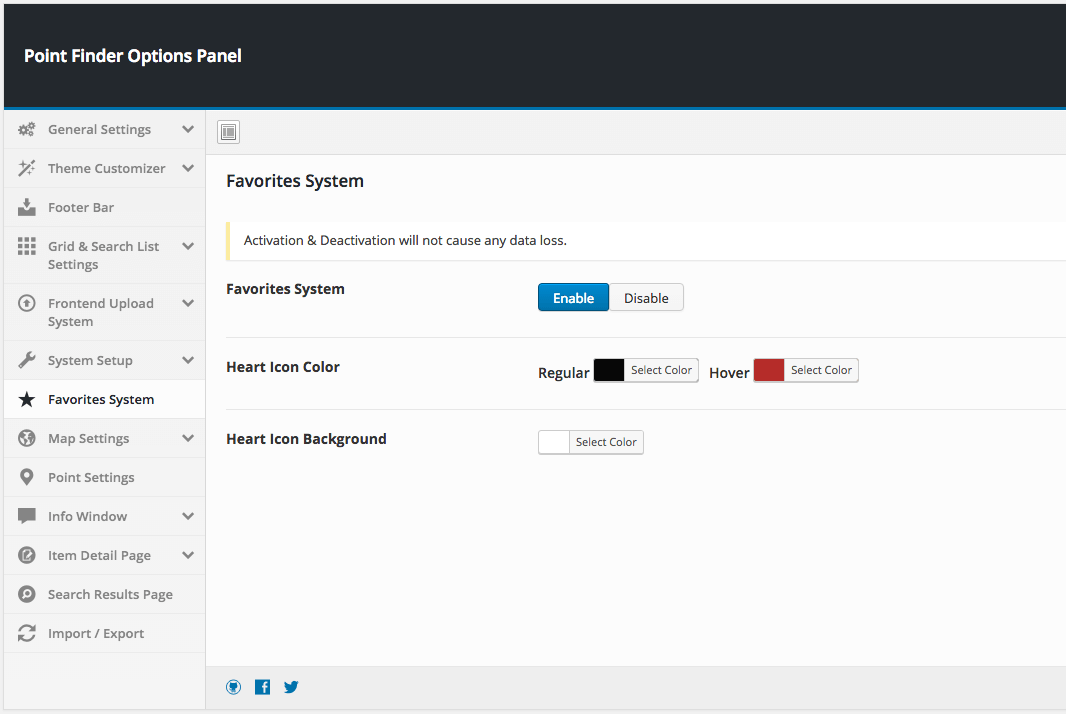This screenshot has width=1066, height=714.
Task: Enable the Favorites System
Action: [x=573, y=298]
